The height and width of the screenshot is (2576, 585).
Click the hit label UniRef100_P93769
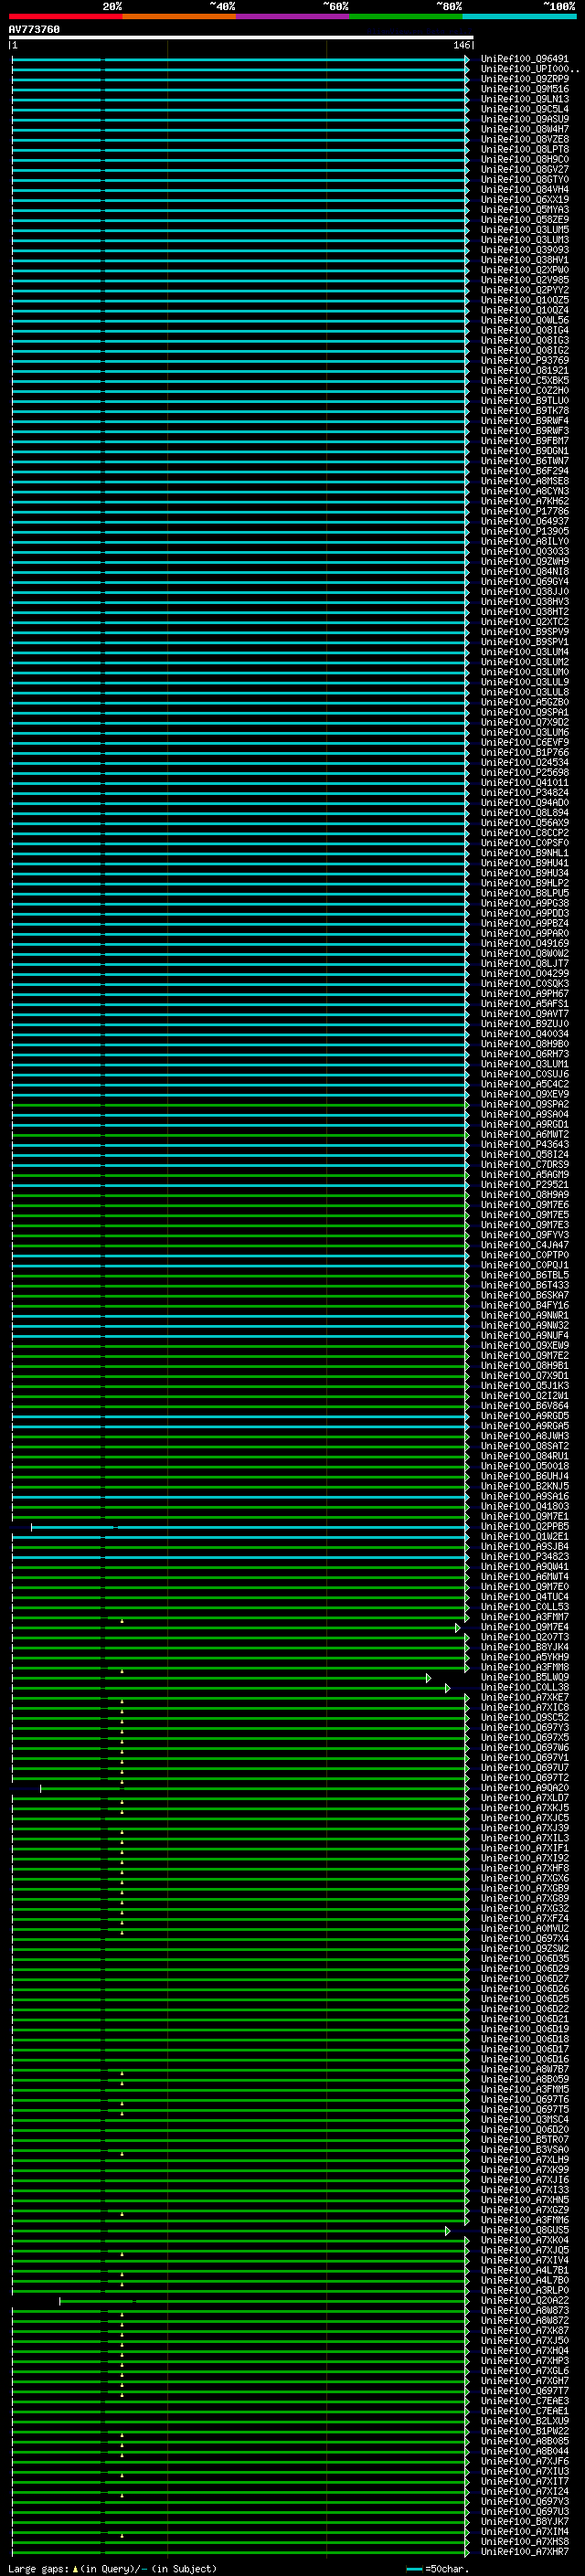pyautogui.click(x=524, y=360)
